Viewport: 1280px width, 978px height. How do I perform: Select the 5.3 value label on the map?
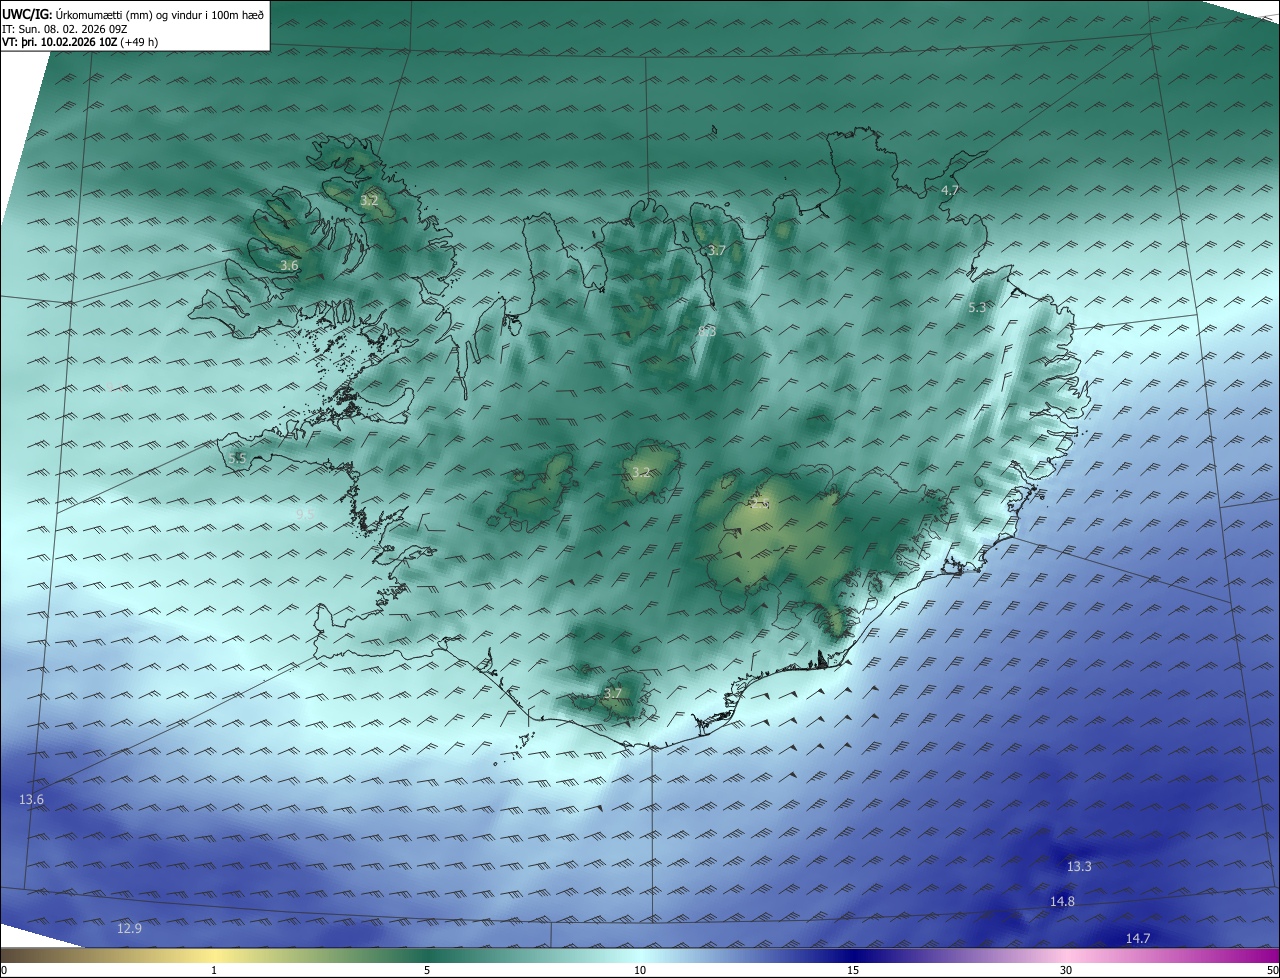pos(977,308)
